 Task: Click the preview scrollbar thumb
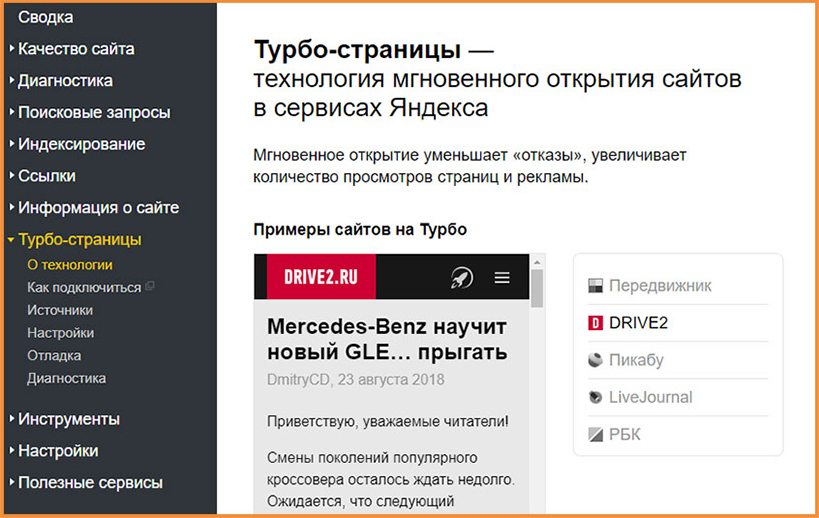[x=537, y=288]
